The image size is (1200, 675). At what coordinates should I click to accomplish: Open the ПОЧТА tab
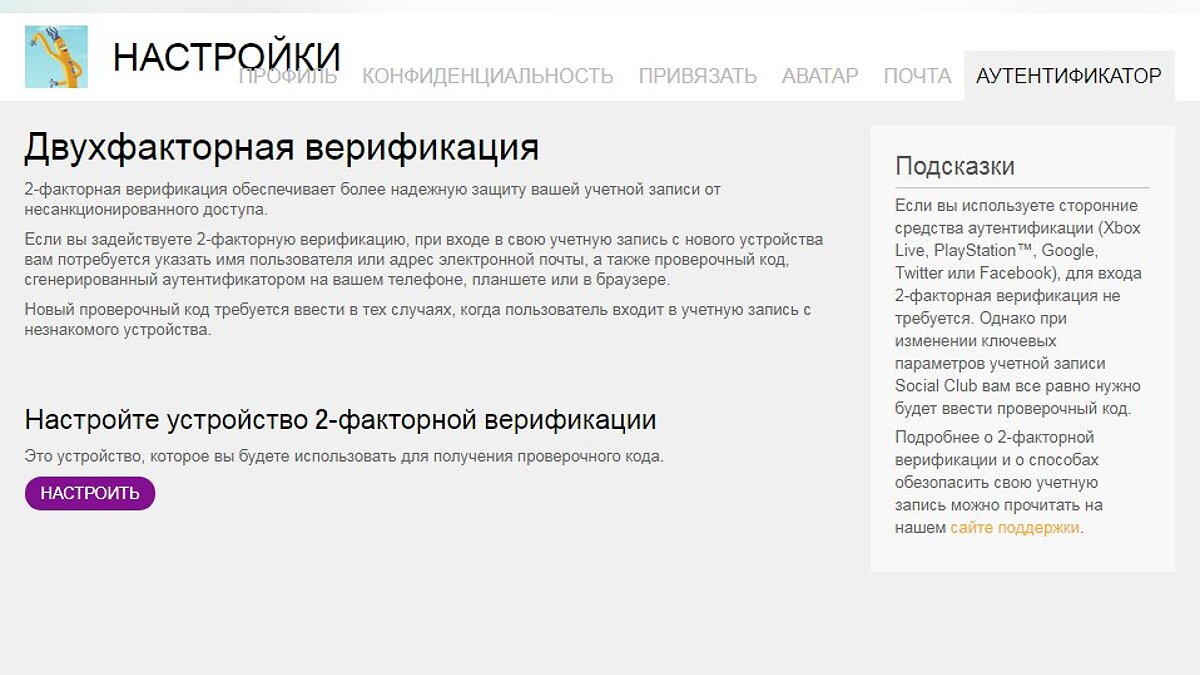coord(917,76)
